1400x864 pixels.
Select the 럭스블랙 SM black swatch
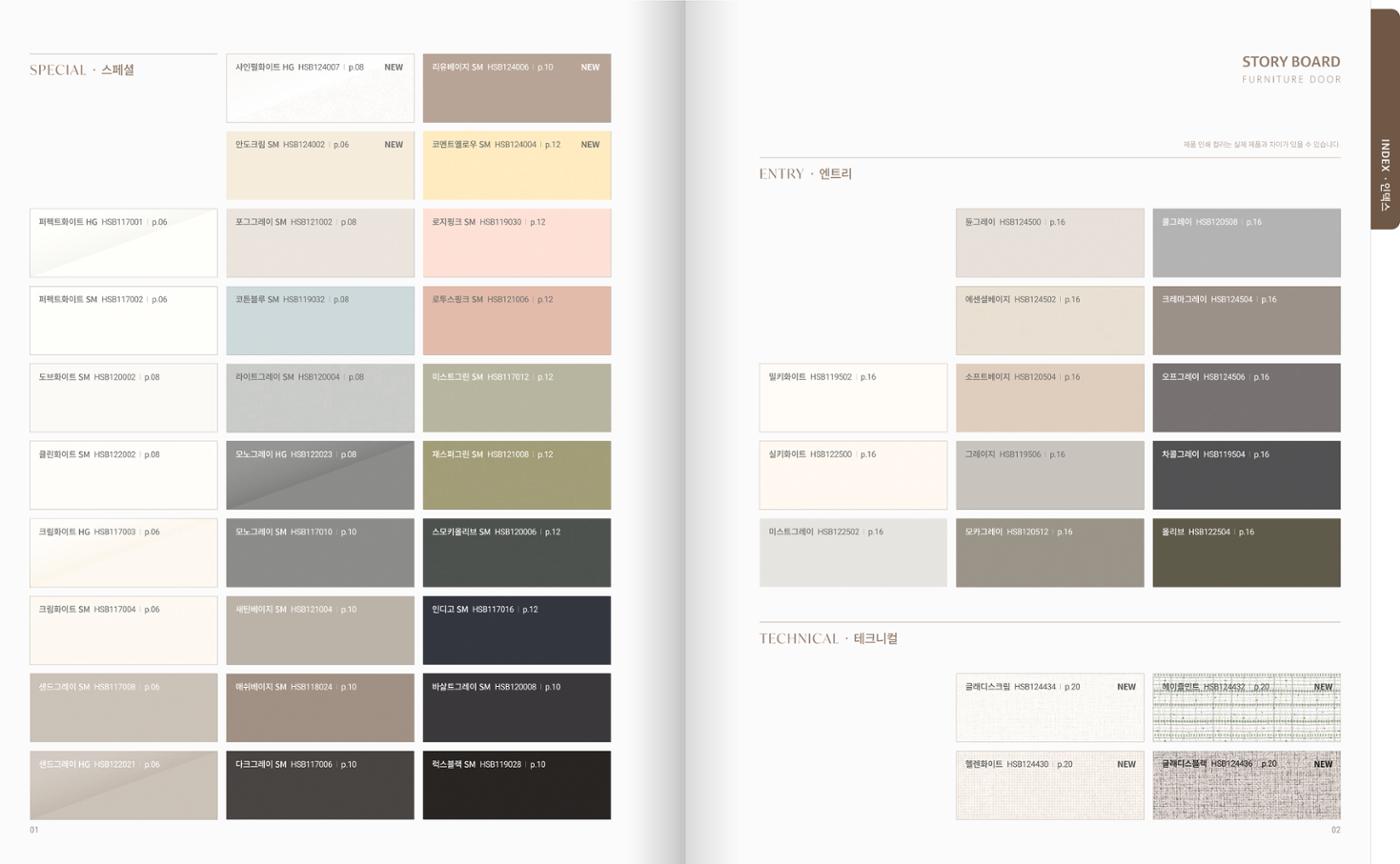click(516, 785)
